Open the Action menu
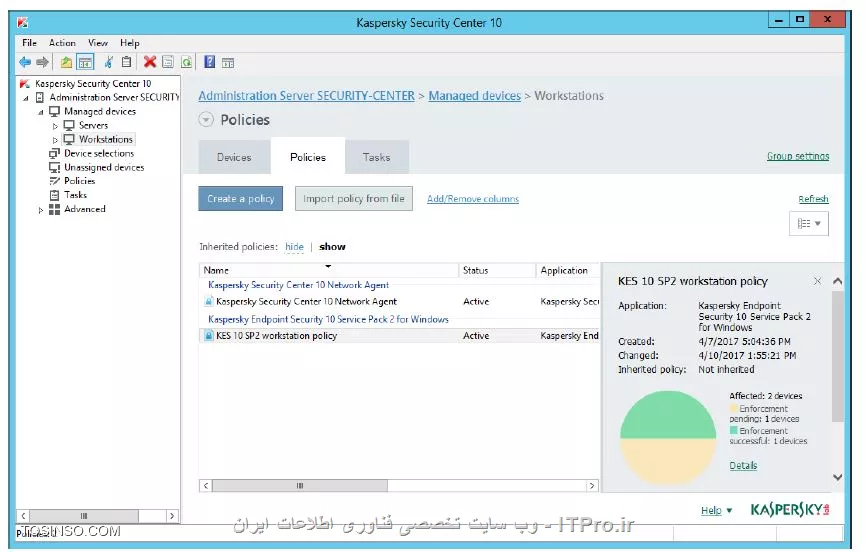The width and height of the screenshot is (866, 552). 62,43
